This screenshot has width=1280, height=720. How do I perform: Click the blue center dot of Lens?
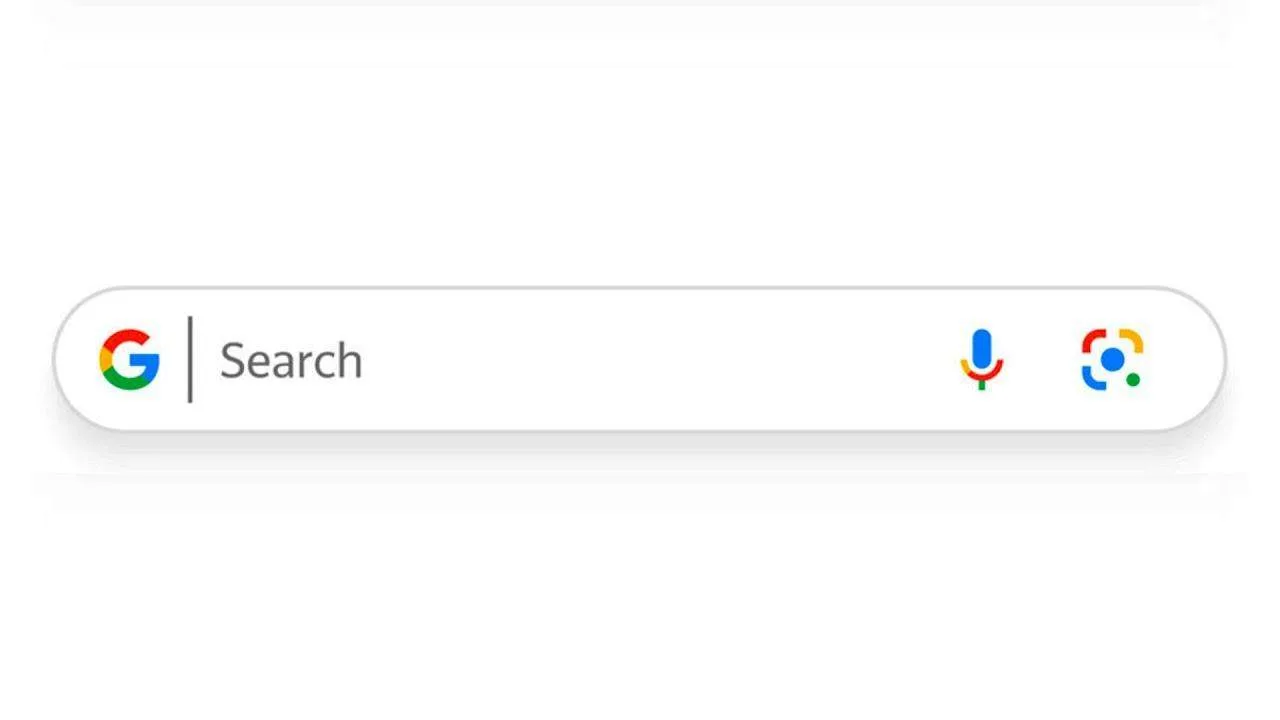point(1112,359)
